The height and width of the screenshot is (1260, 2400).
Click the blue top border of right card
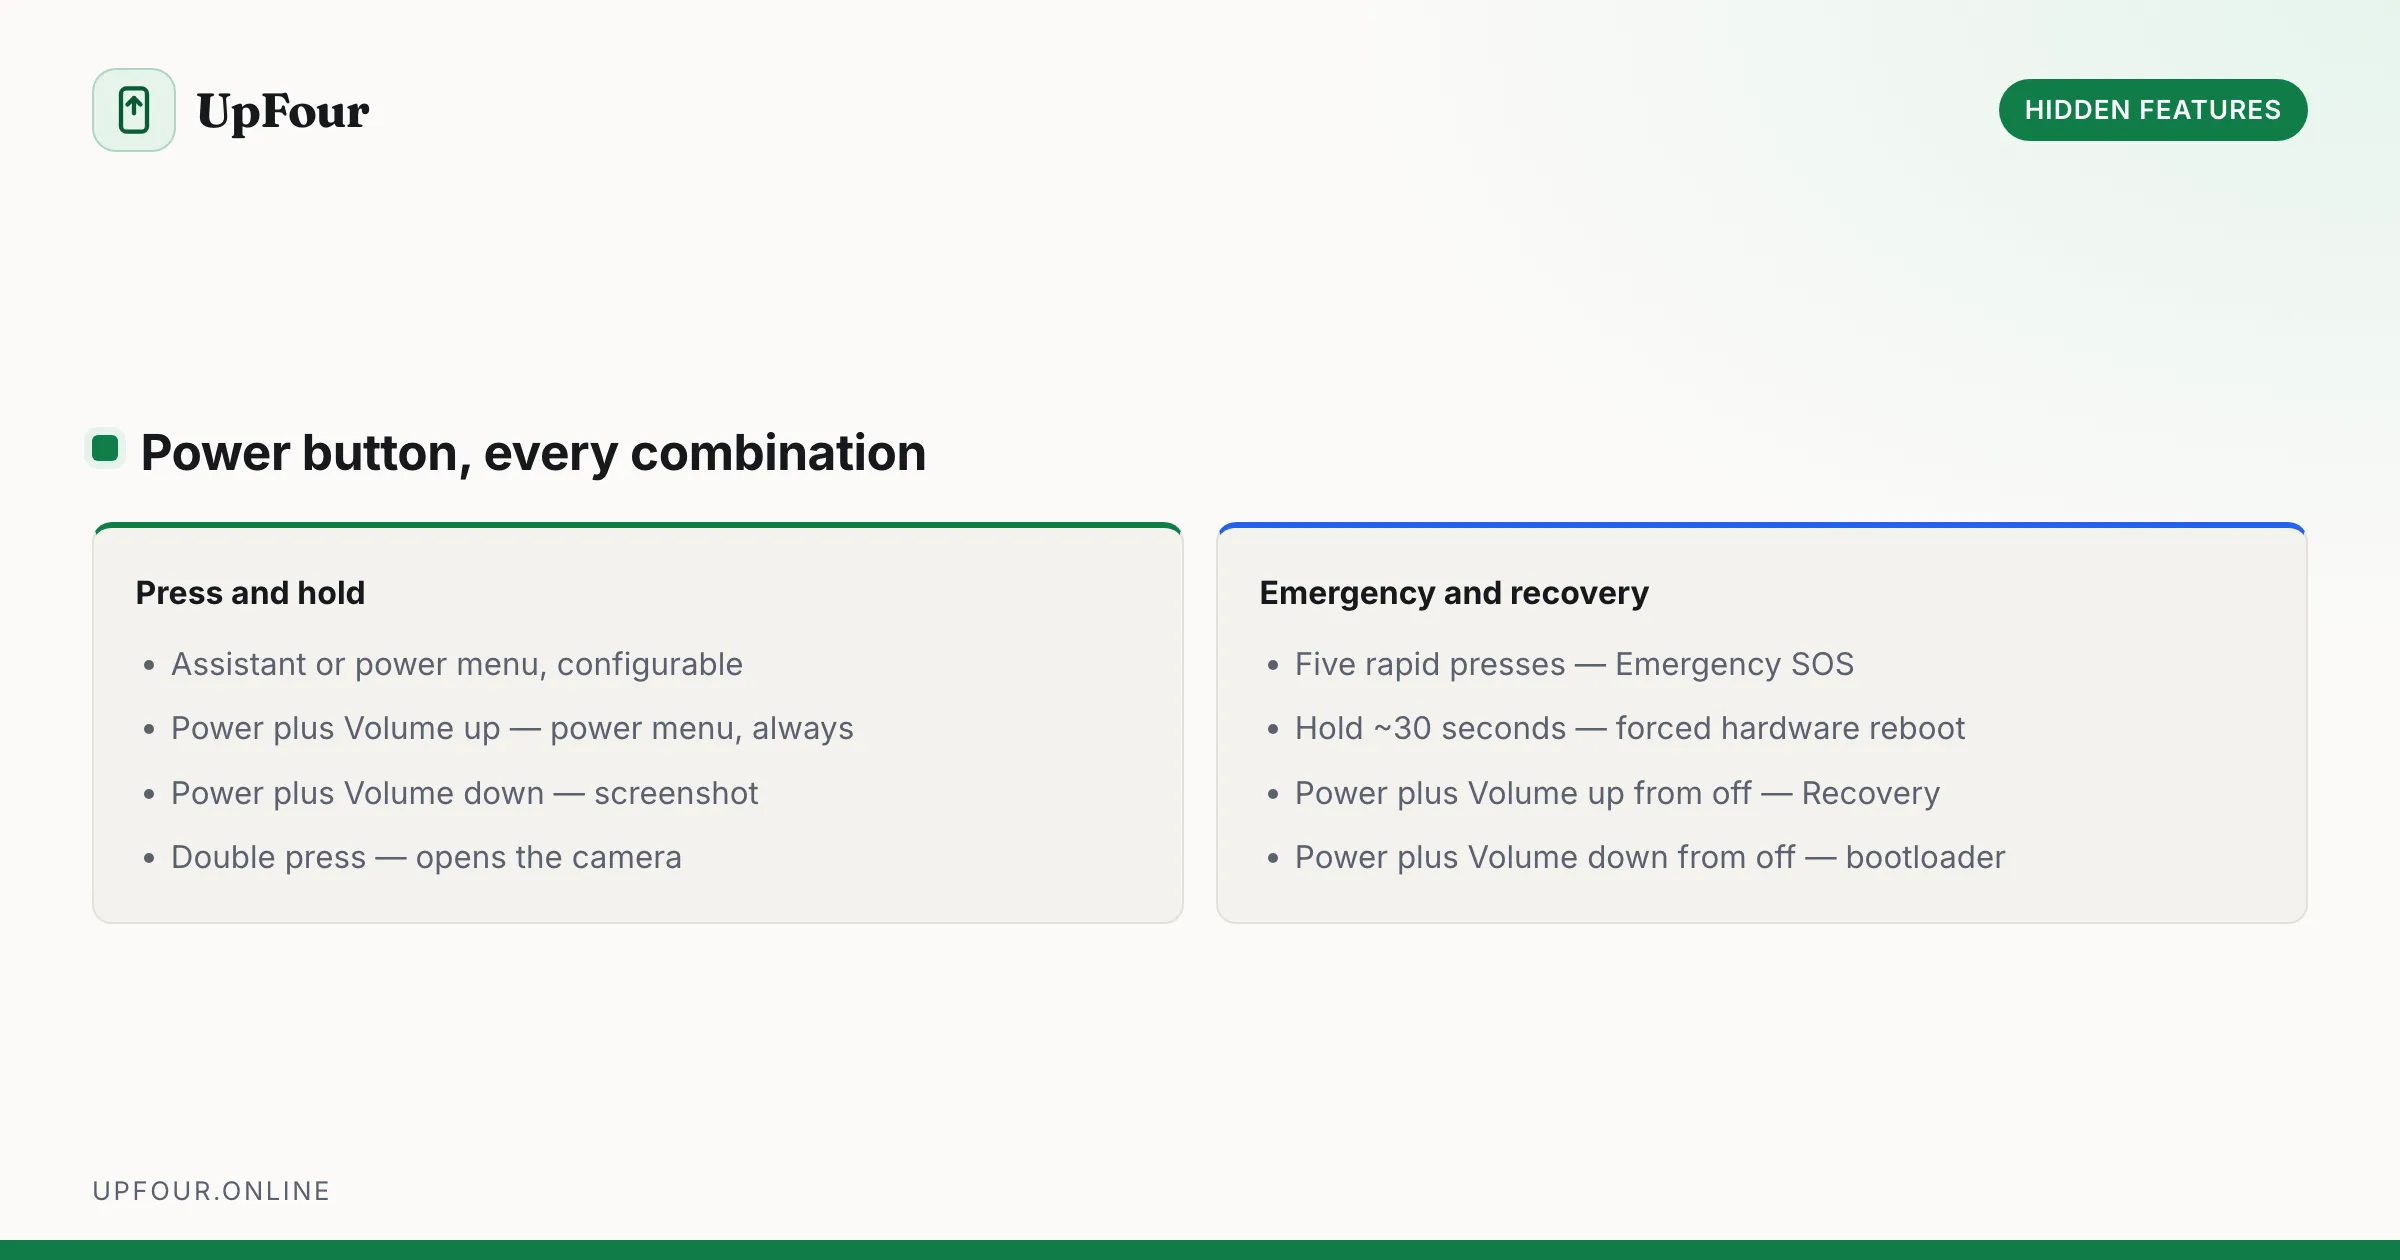point(1762,525)
